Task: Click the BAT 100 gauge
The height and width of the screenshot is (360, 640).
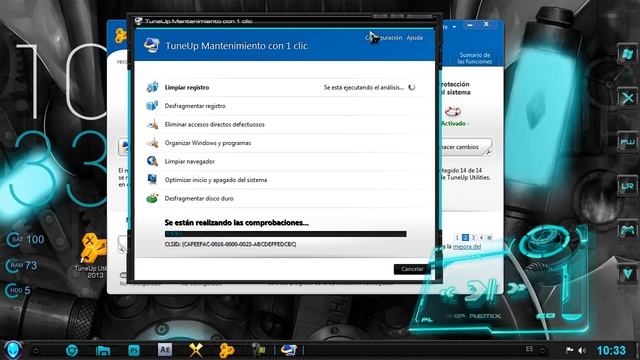Action: [25, 240]
